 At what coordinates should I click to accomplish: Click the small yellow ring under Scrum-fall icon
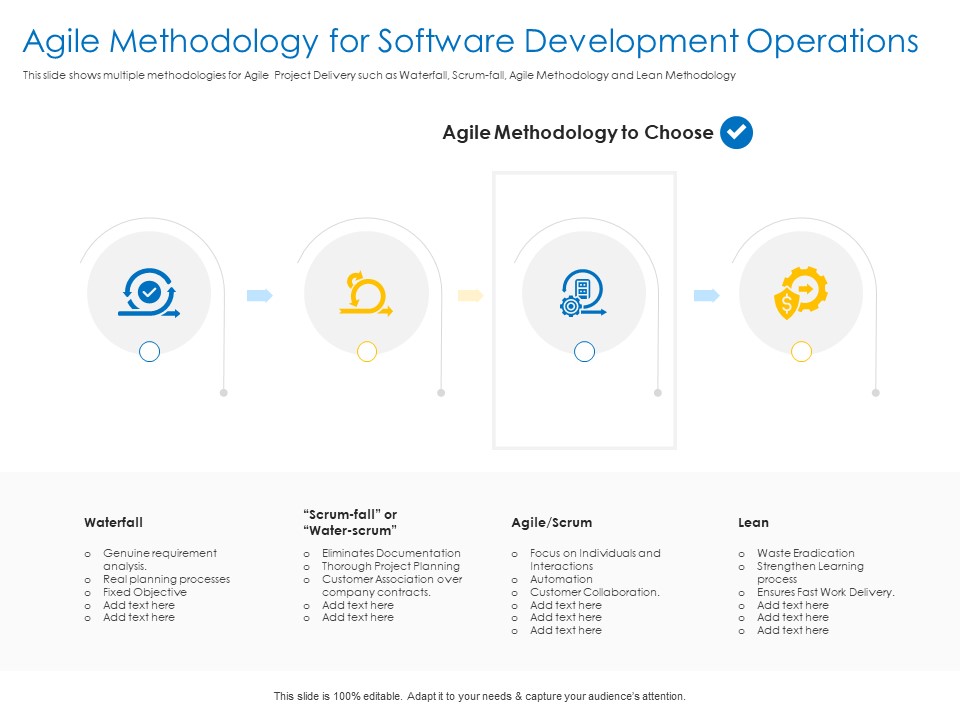367,351
